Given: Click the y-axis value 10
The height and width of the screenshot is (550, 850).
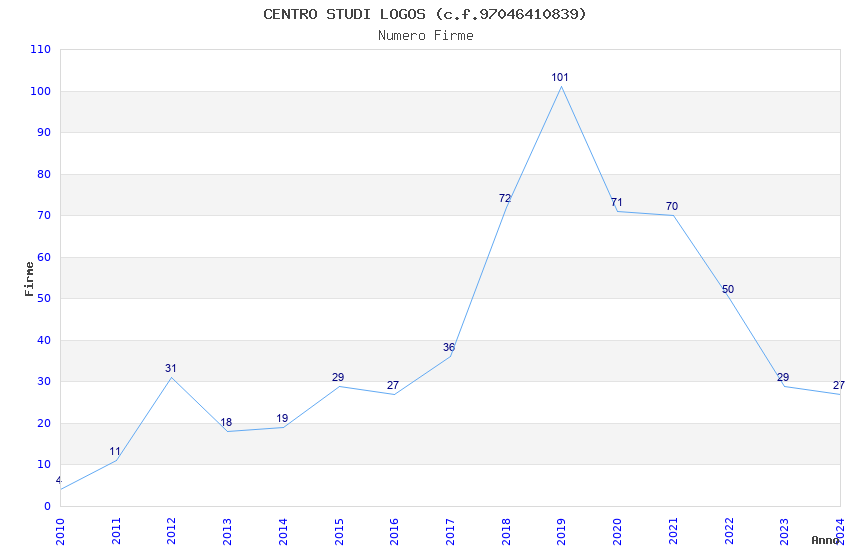Looking at the screenshot, I should tap(44, 464).
